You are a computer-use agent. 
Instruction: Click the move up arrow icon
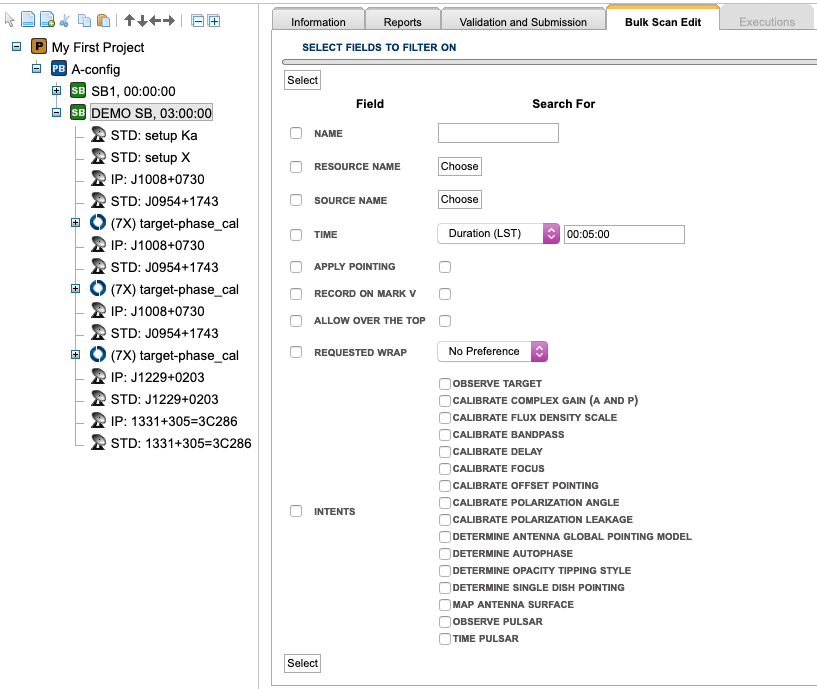[x=129, y=21]
